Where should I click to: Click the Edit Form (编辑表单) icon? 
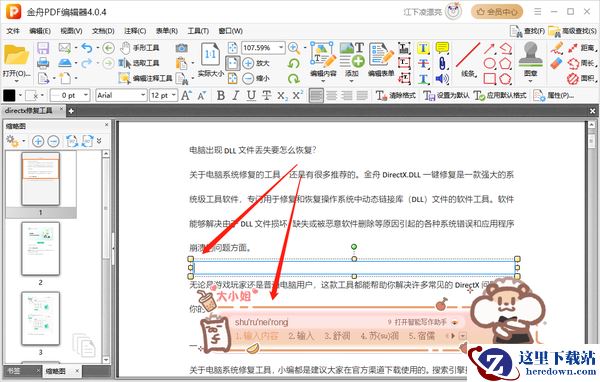coord(381,59)
